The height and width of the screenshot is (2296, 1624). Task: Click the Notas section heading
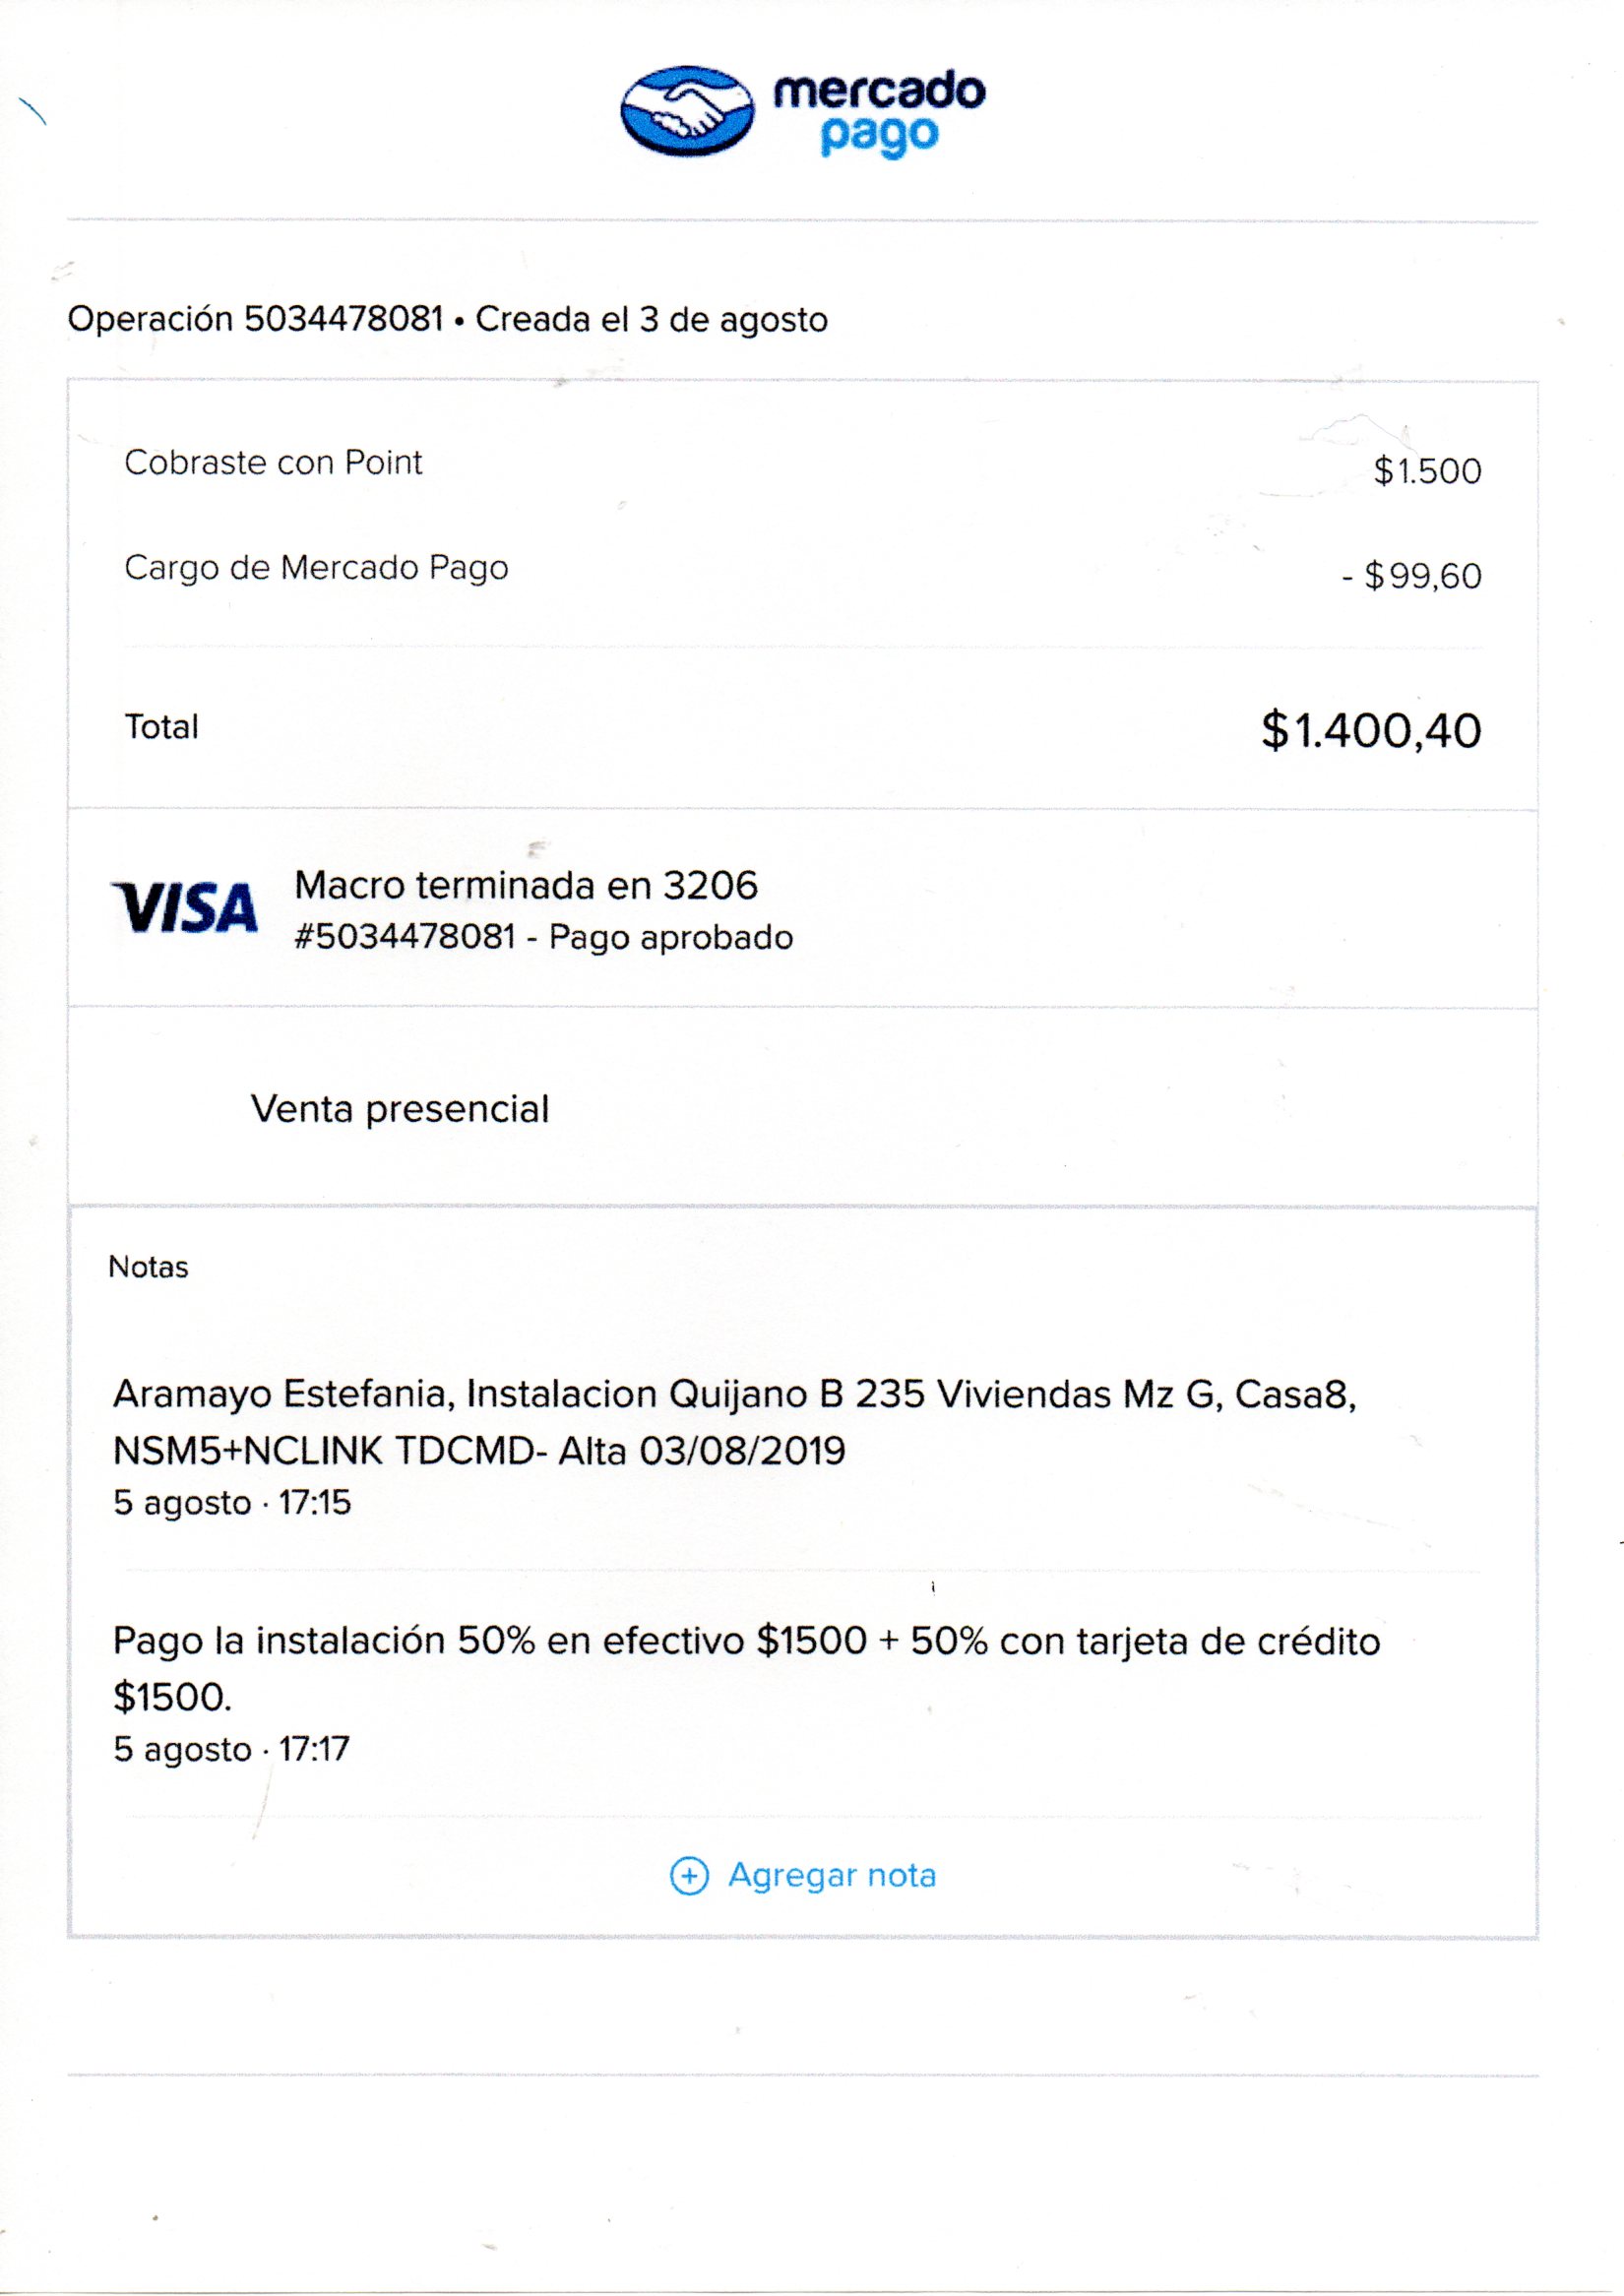pyautogui.click(x=148, y=1267)
